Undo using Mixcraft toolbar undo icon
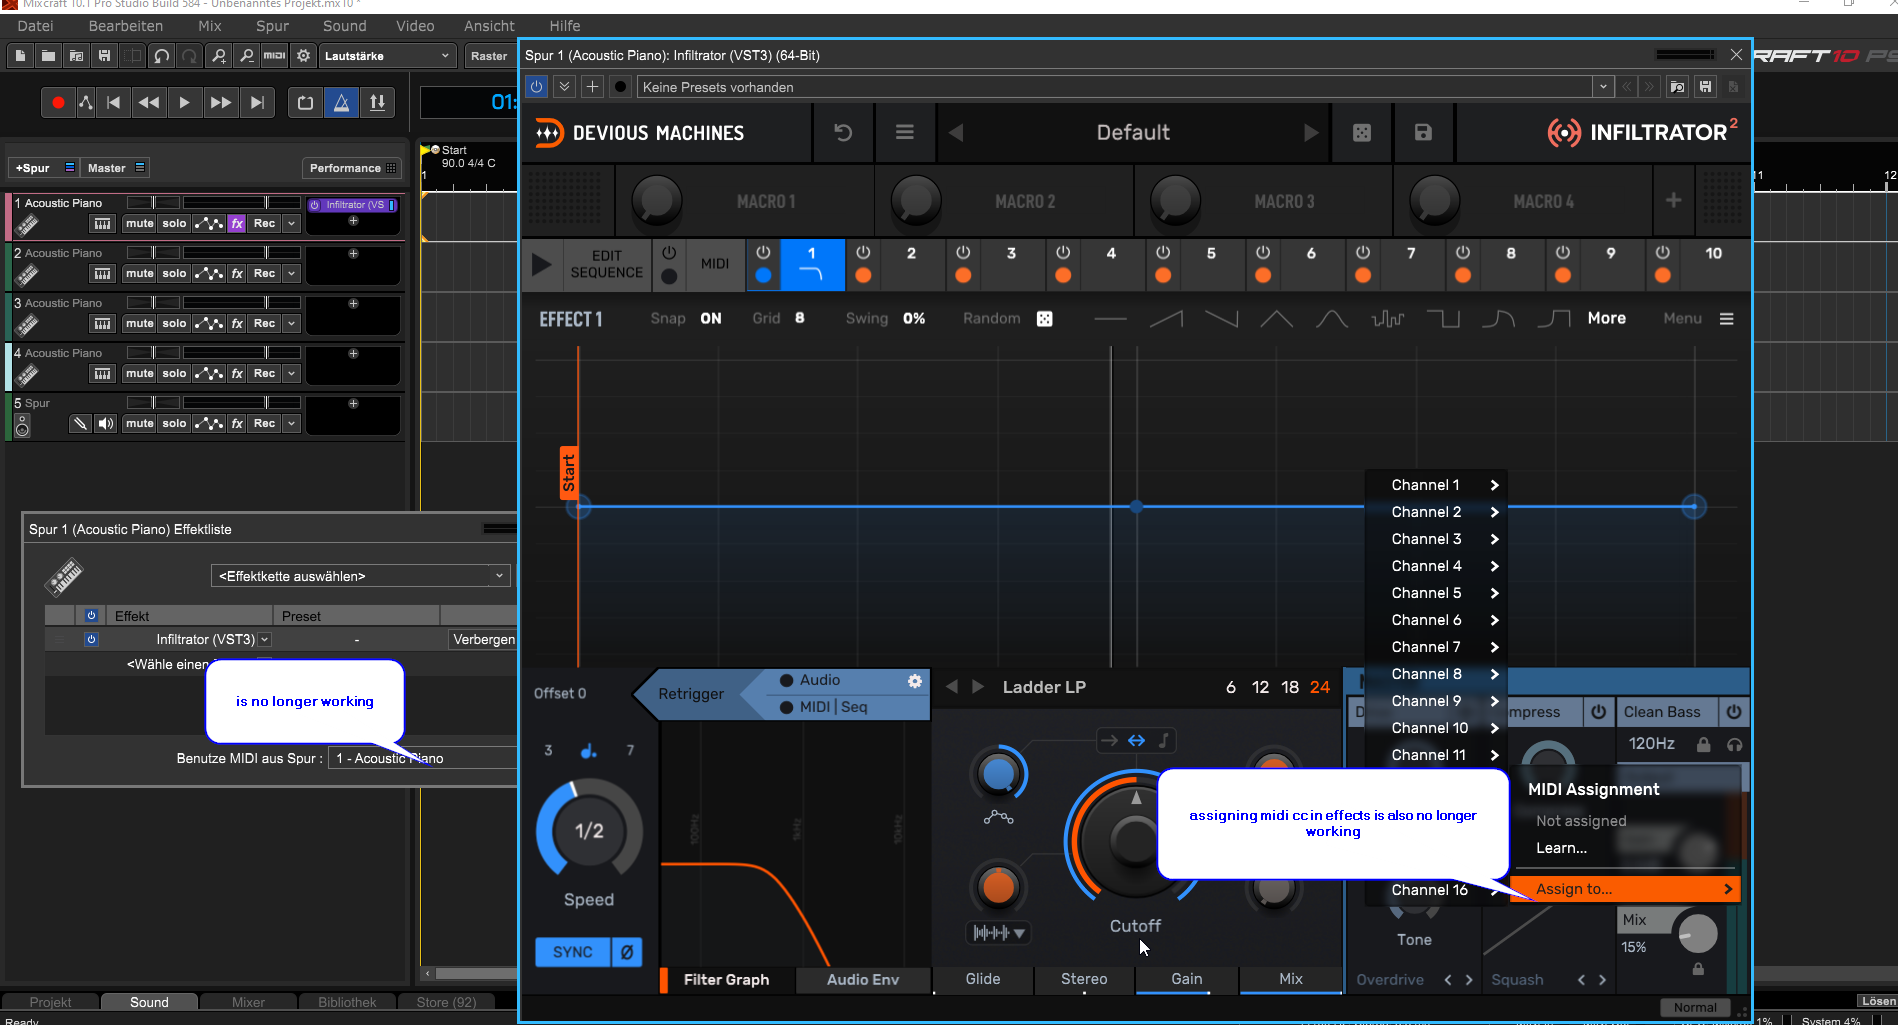This screenshot has width=1898, height=1025. coord(161,56)
